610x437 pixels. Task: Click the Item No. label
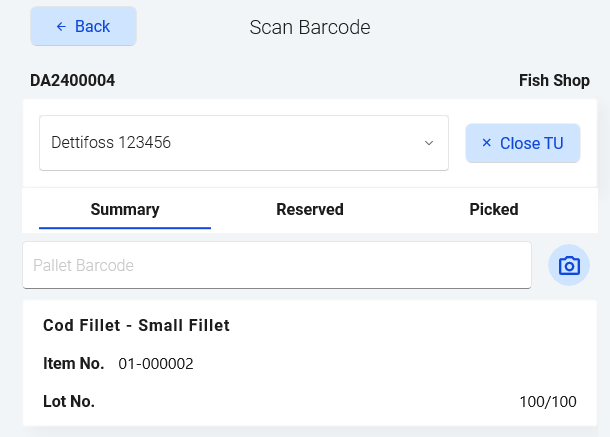[x=73, y=364]
